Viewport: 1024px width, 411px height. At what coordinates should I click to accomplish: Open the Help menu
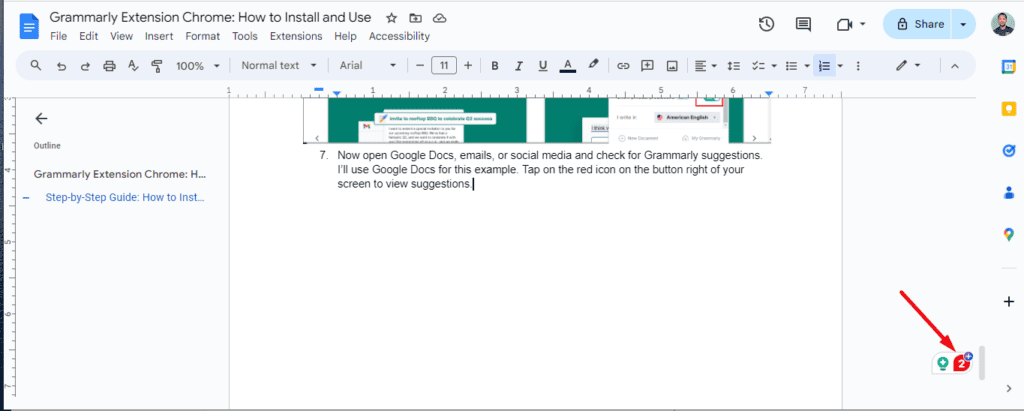(x=345, y=37)
